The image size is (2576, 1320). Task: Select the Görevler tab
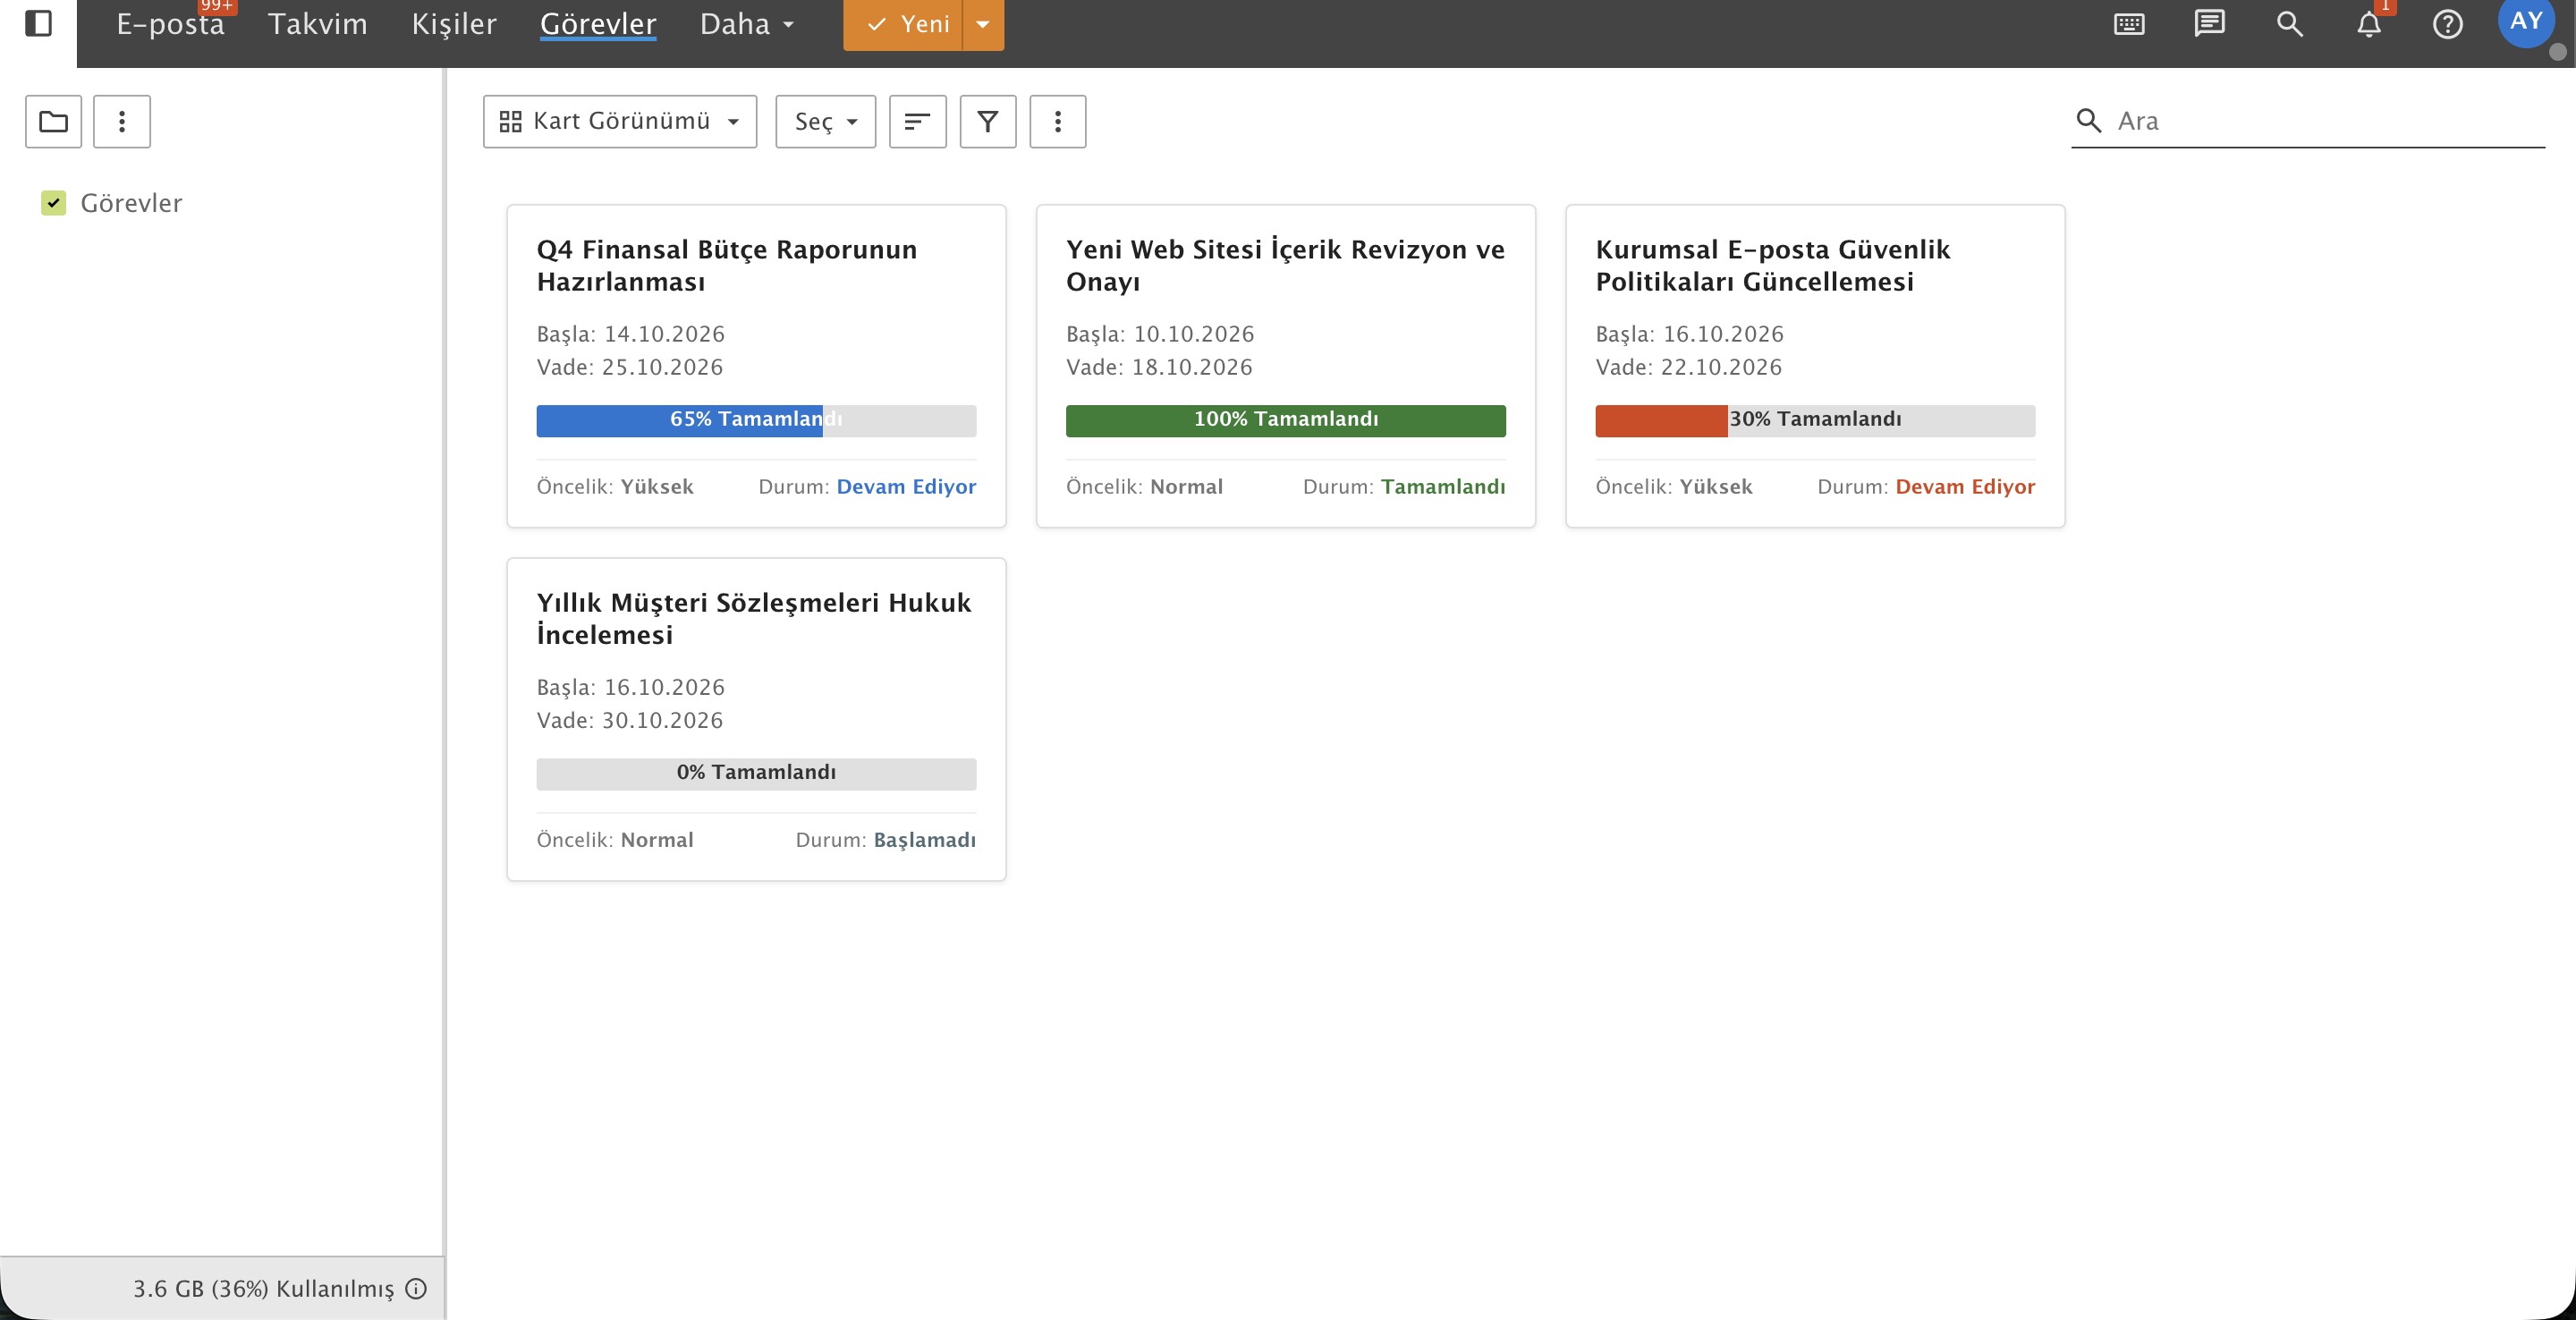[x=598, y=24]
